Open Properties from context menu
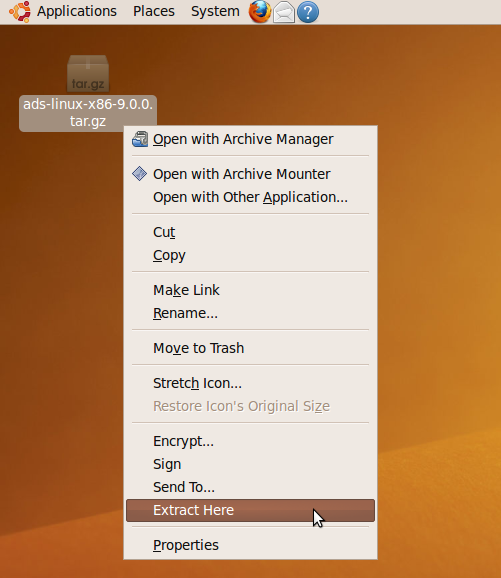 click(250, 545)
